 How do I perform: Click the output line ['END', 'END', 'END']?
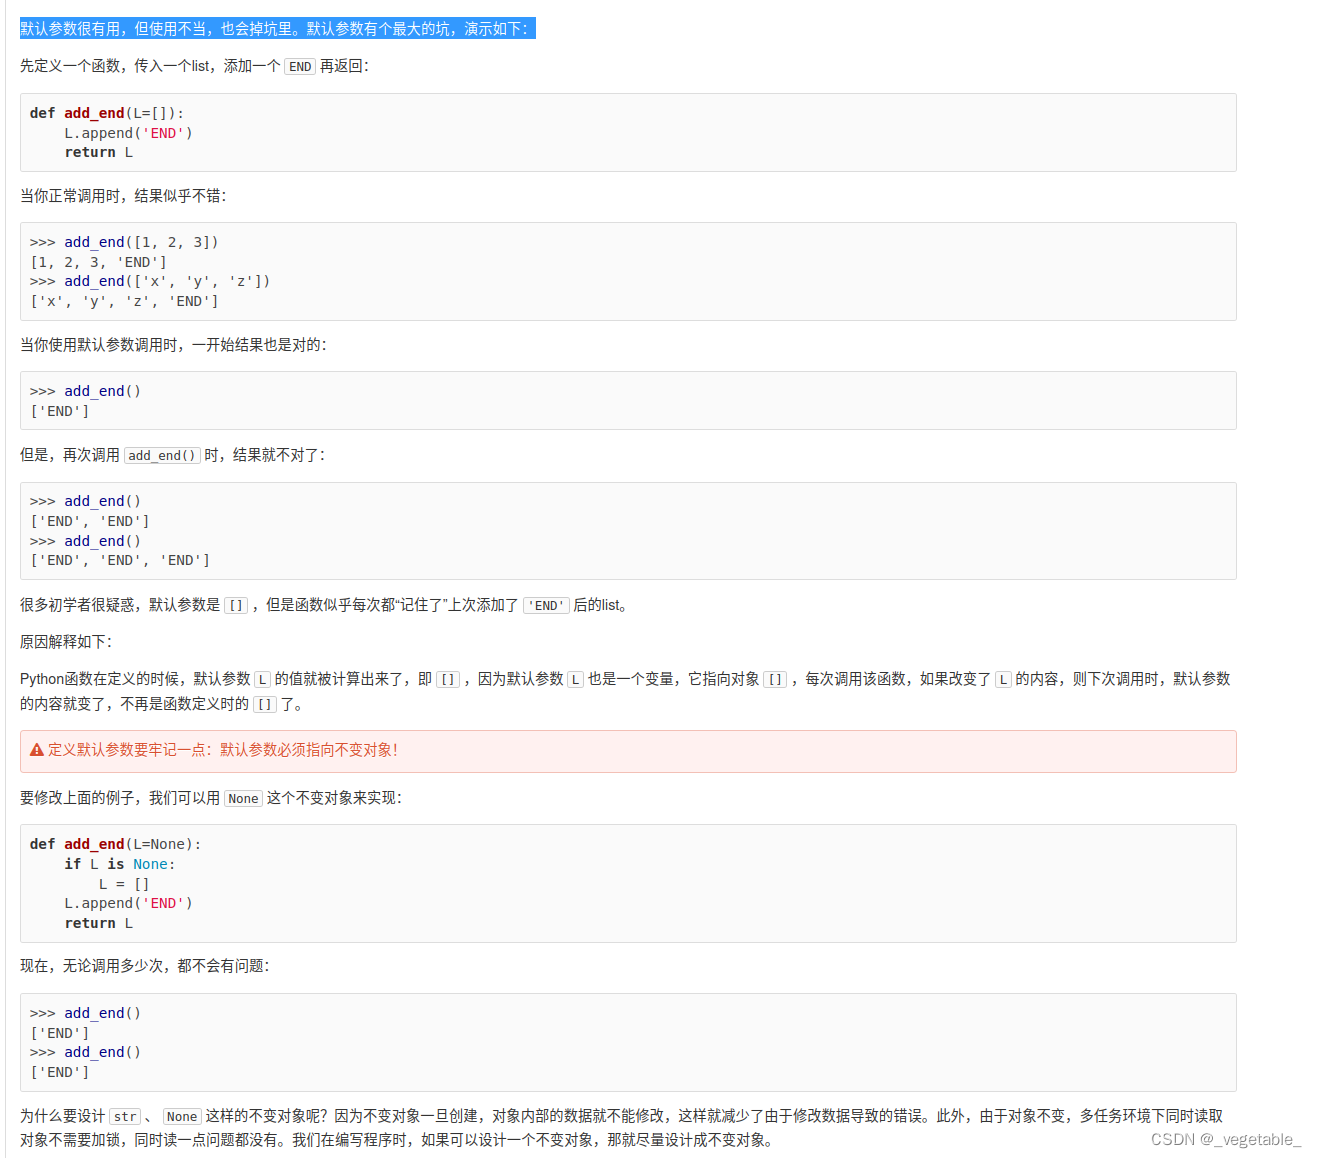click(120, 560)
